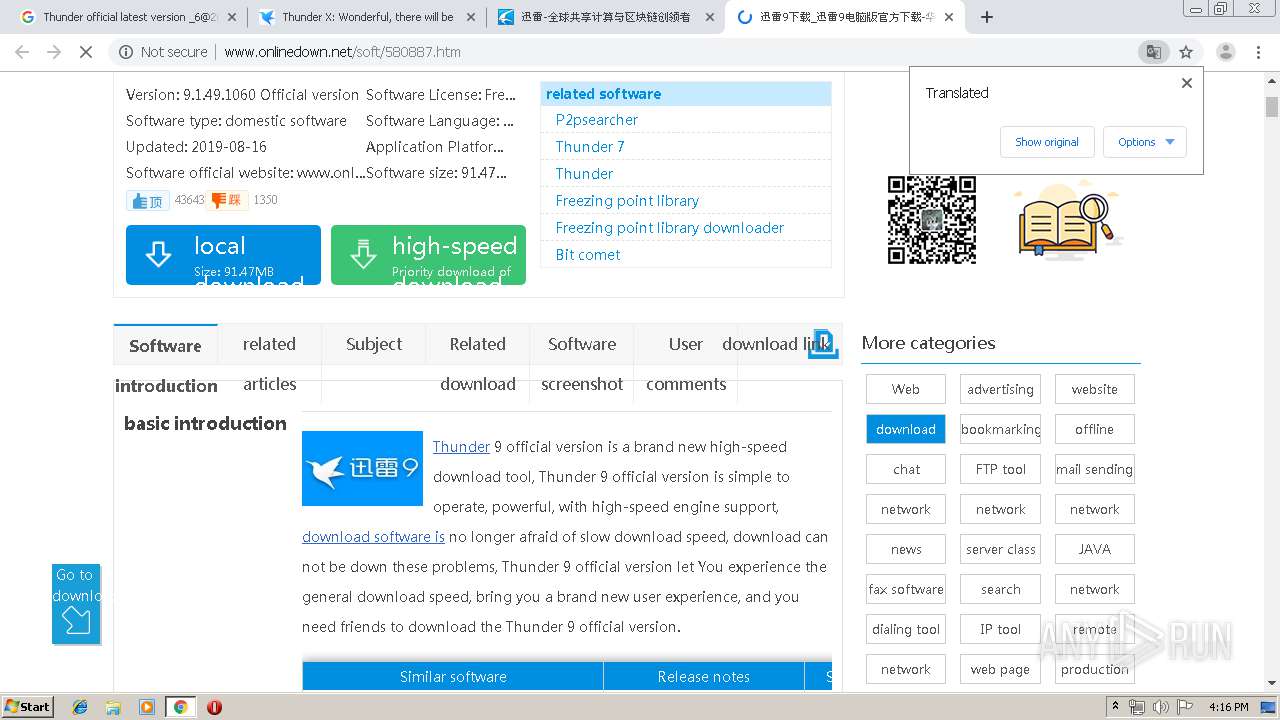Open the Chrome profile avatar menu
This screenshot has width=1280, height=720.
pos(1225,52)
